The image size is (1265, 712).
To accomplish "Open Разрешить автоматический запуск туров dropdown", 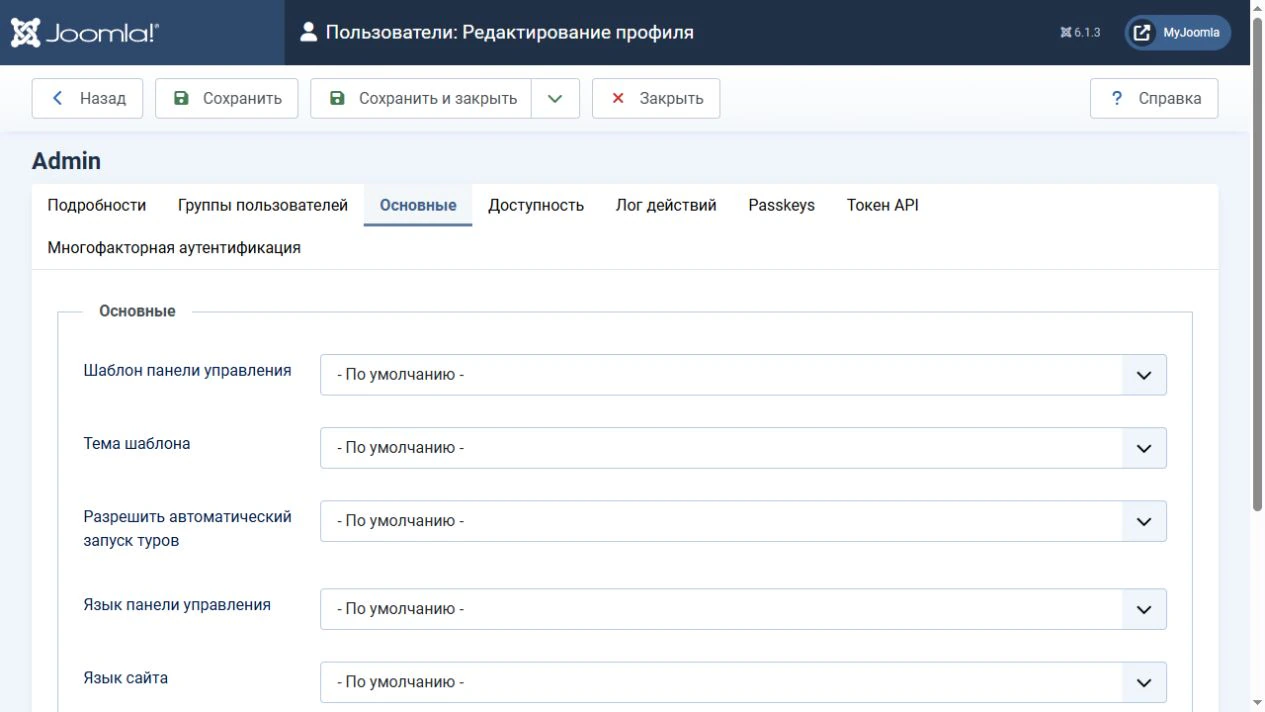I will [x=743, y=521].
